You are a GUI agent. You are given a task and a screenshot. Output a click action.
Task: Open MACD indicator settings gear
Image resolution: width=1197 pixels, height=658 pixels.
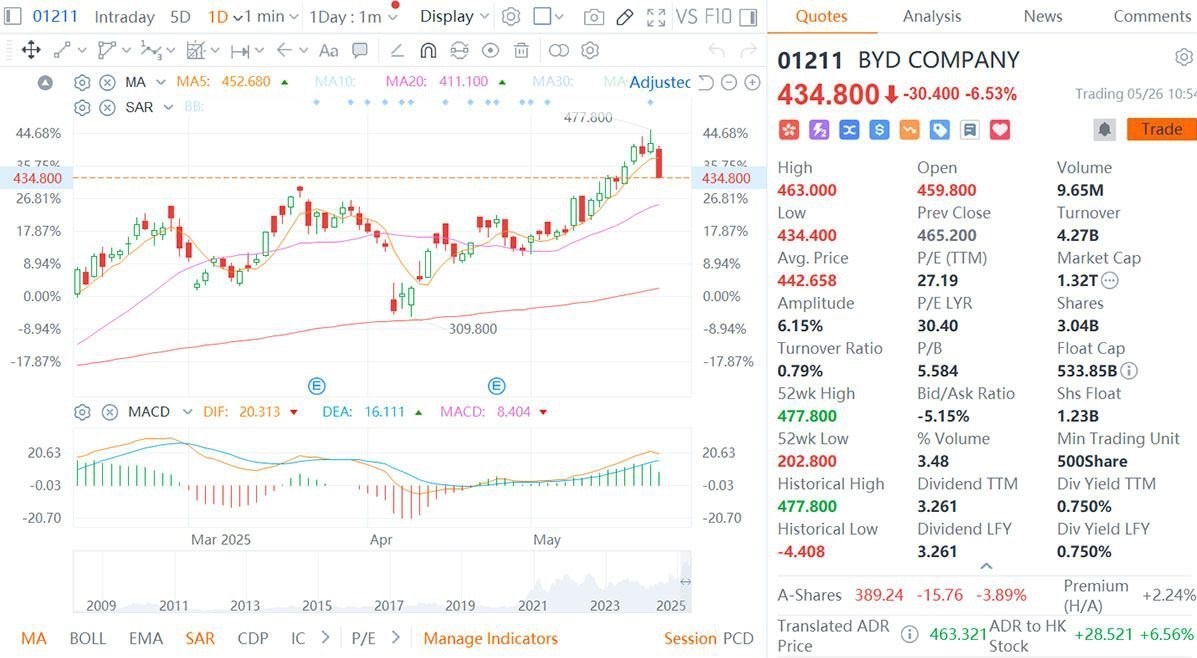(82, 411)
